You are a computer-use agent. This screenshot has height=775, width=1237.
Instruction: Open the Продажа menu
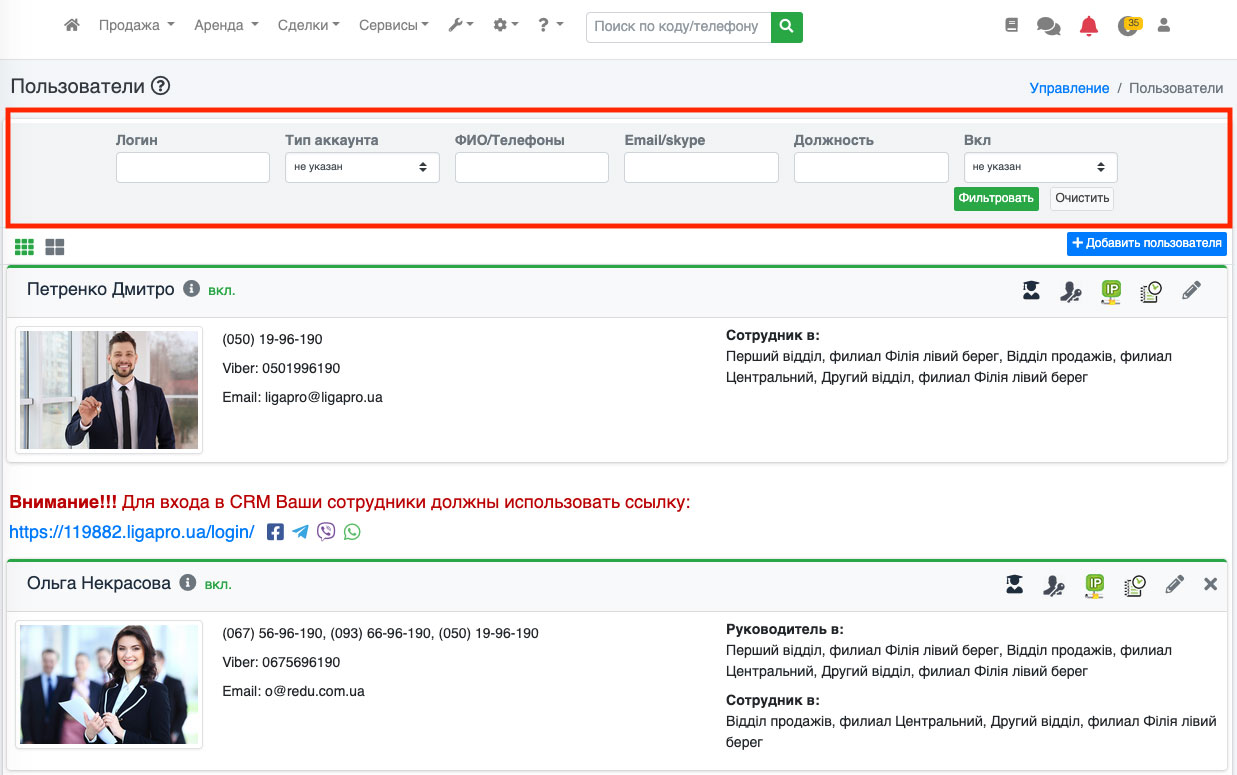pos(137,26)
